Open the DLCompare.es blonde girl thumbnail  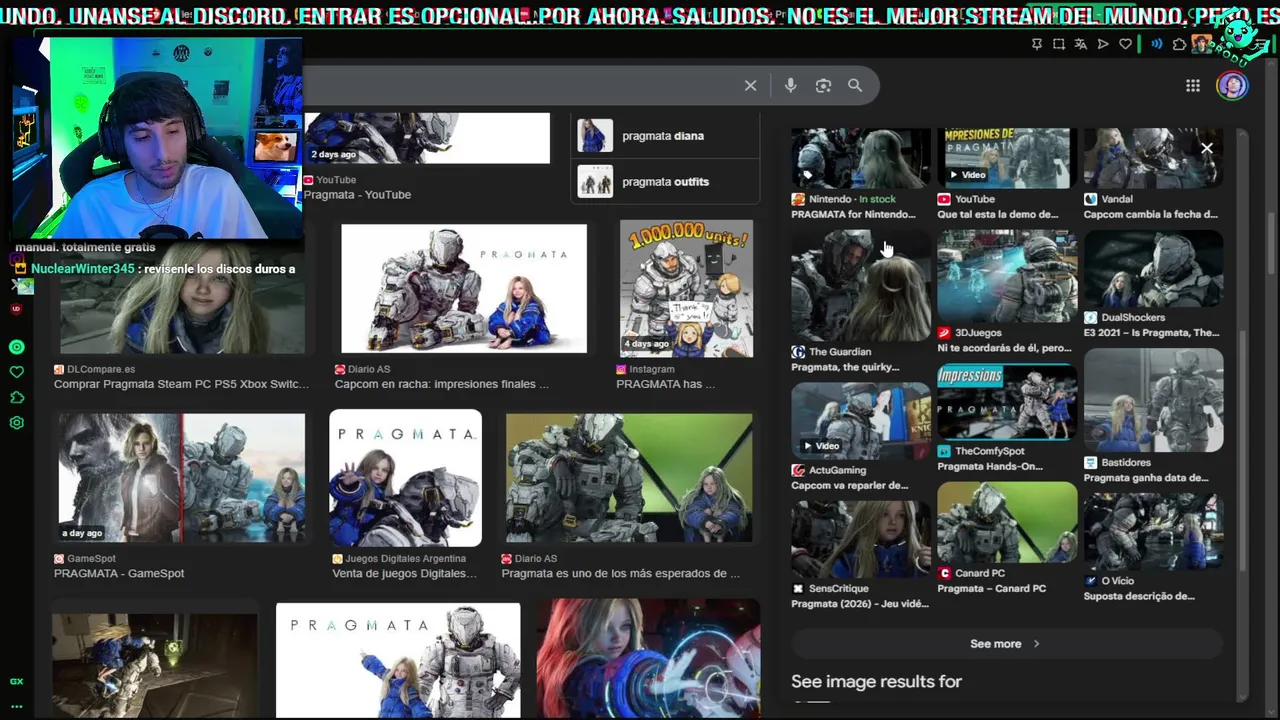pos(180,297)
